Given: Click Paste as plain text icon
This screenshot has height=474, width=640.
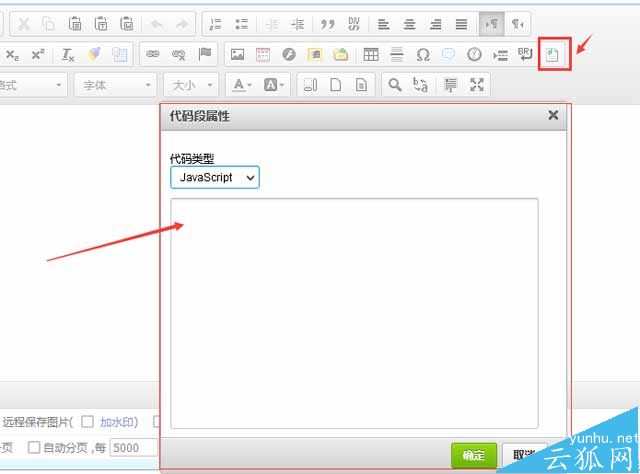Looking at the screenshot, I should point(101,24).
